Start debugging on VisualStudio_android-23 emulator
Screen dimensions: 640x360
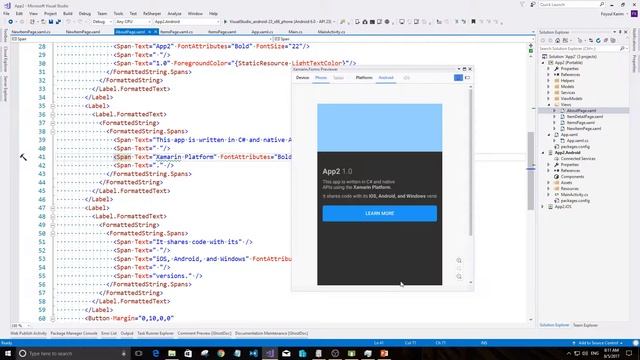click(280, 22)
